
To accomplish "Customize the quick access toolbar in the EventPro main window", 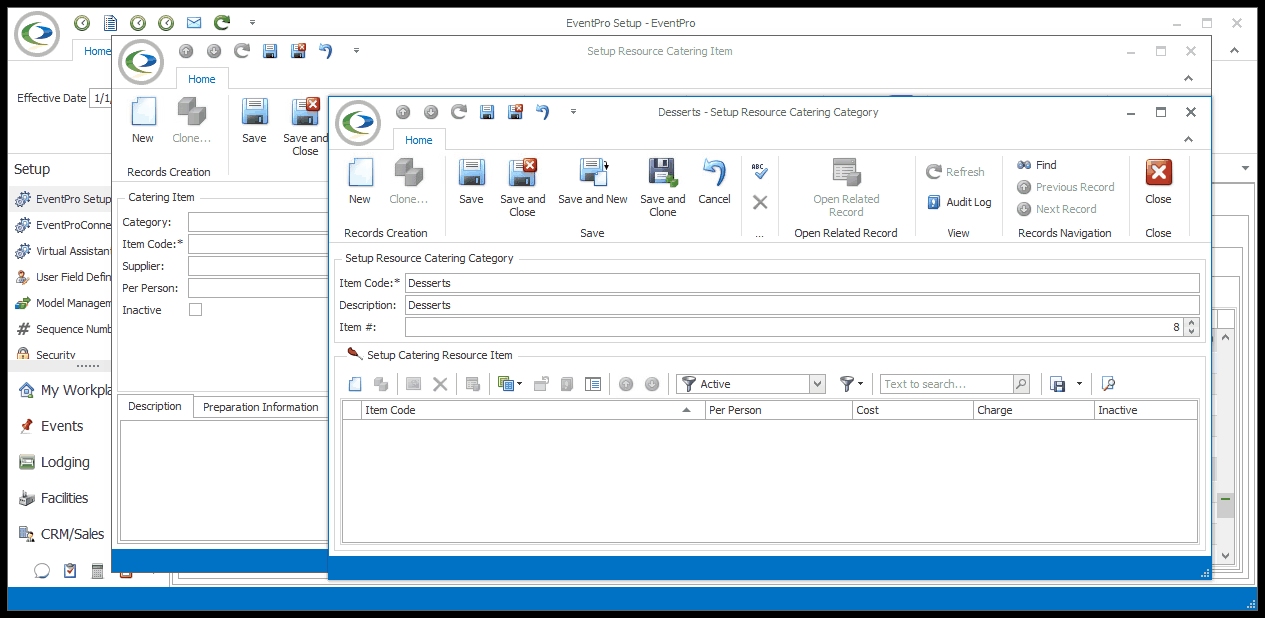I will 252,22.
